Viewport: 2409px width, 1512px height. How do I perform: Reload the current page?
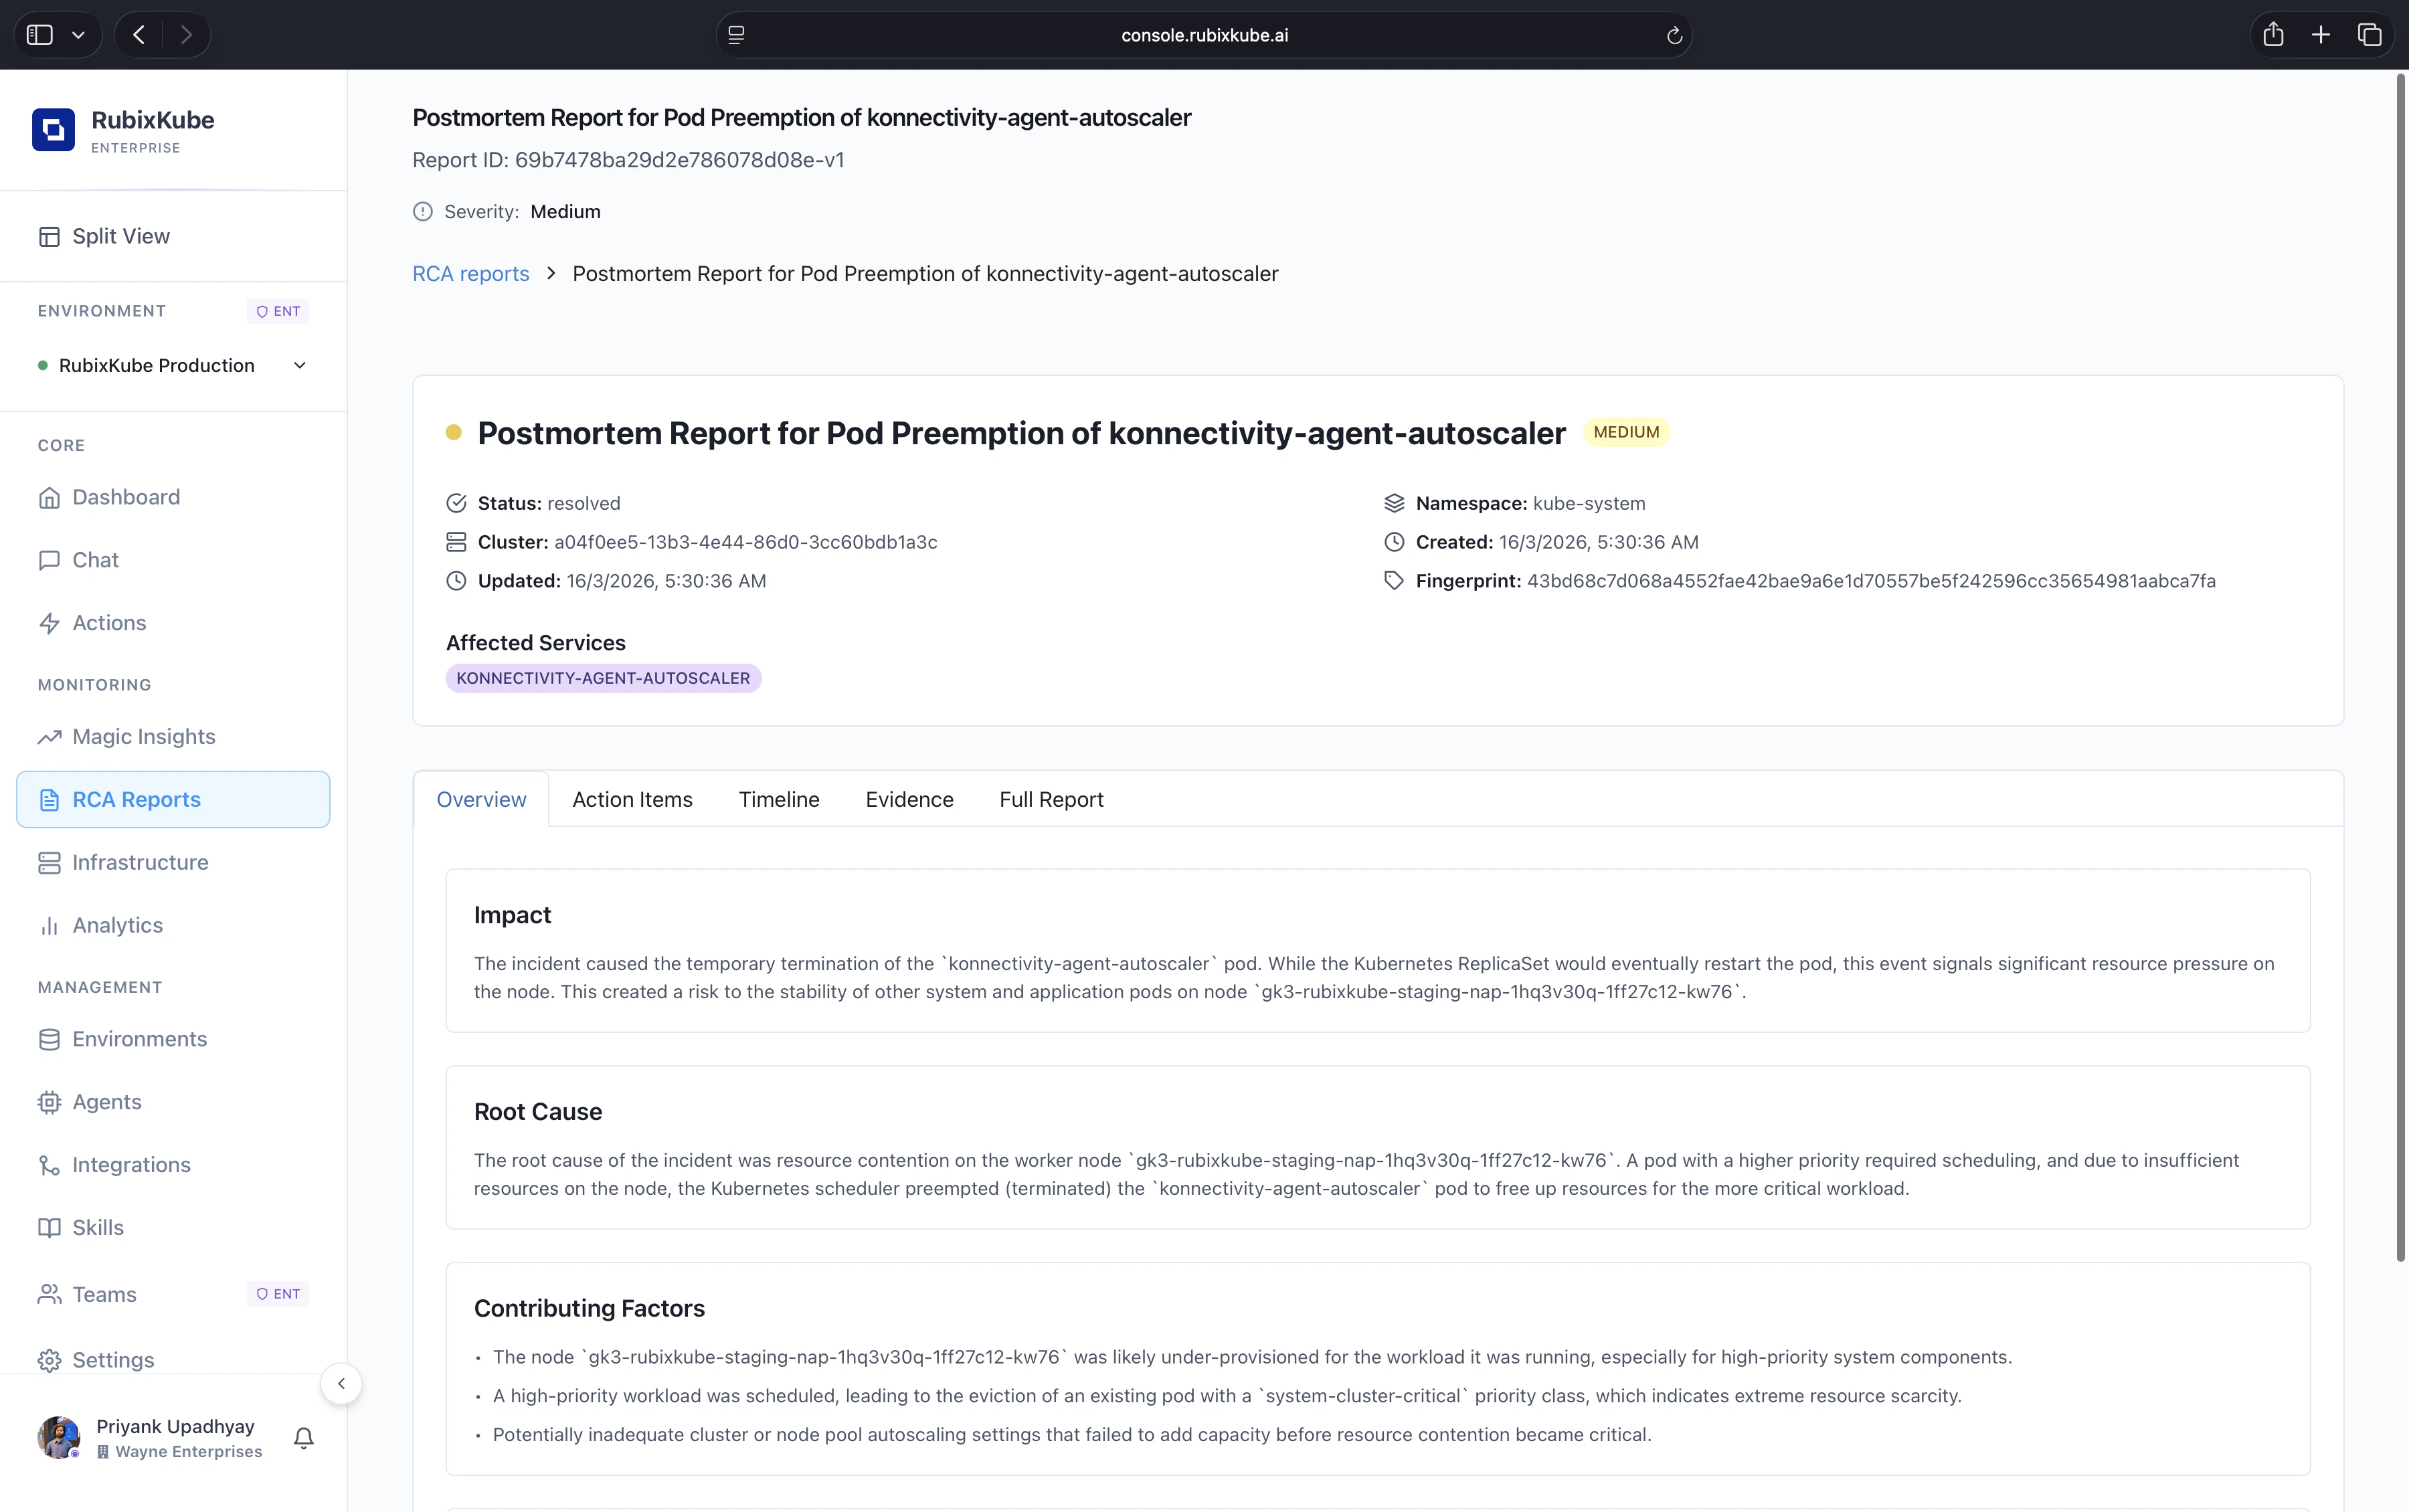click(1673, 35)
